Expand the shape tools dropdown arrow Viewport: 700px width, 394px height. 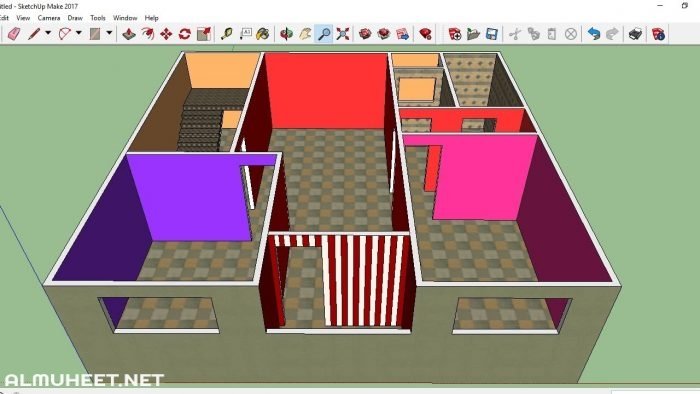click(x=109, y=33)
